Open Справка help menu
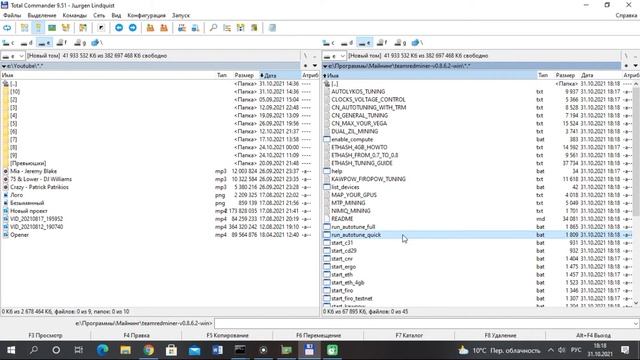This screenshot has width=640, height=360. click(626, 15)
